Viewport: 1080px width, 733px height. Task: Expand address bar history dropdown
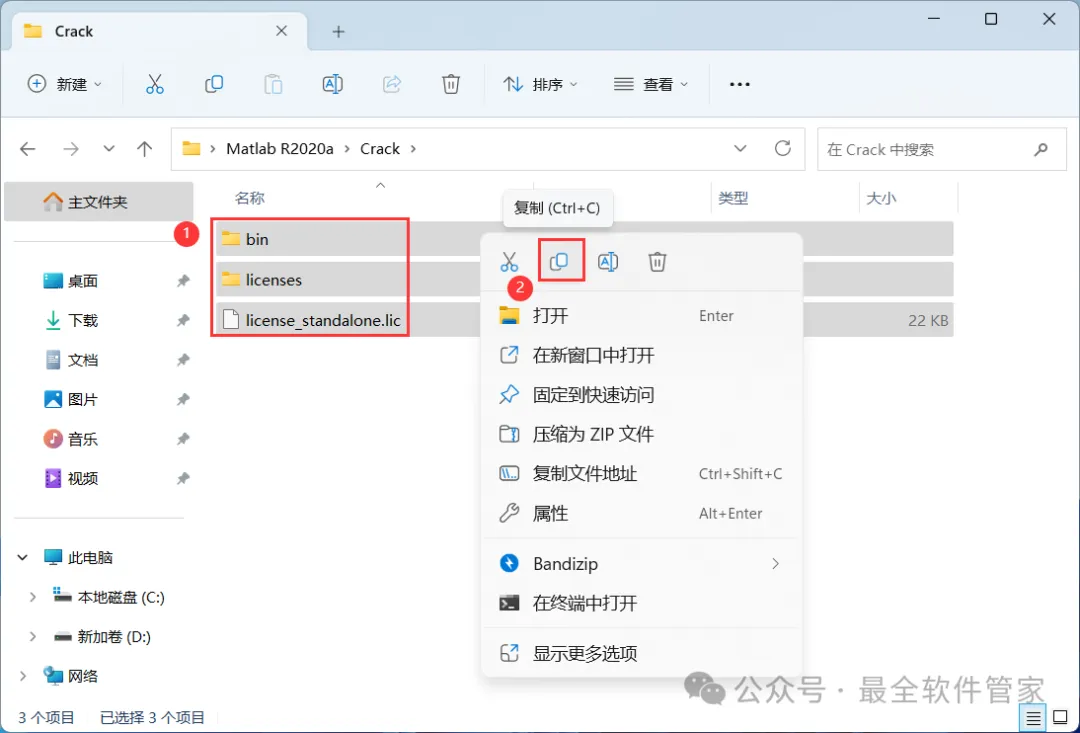pyautogui.click(x=740, y=149)
